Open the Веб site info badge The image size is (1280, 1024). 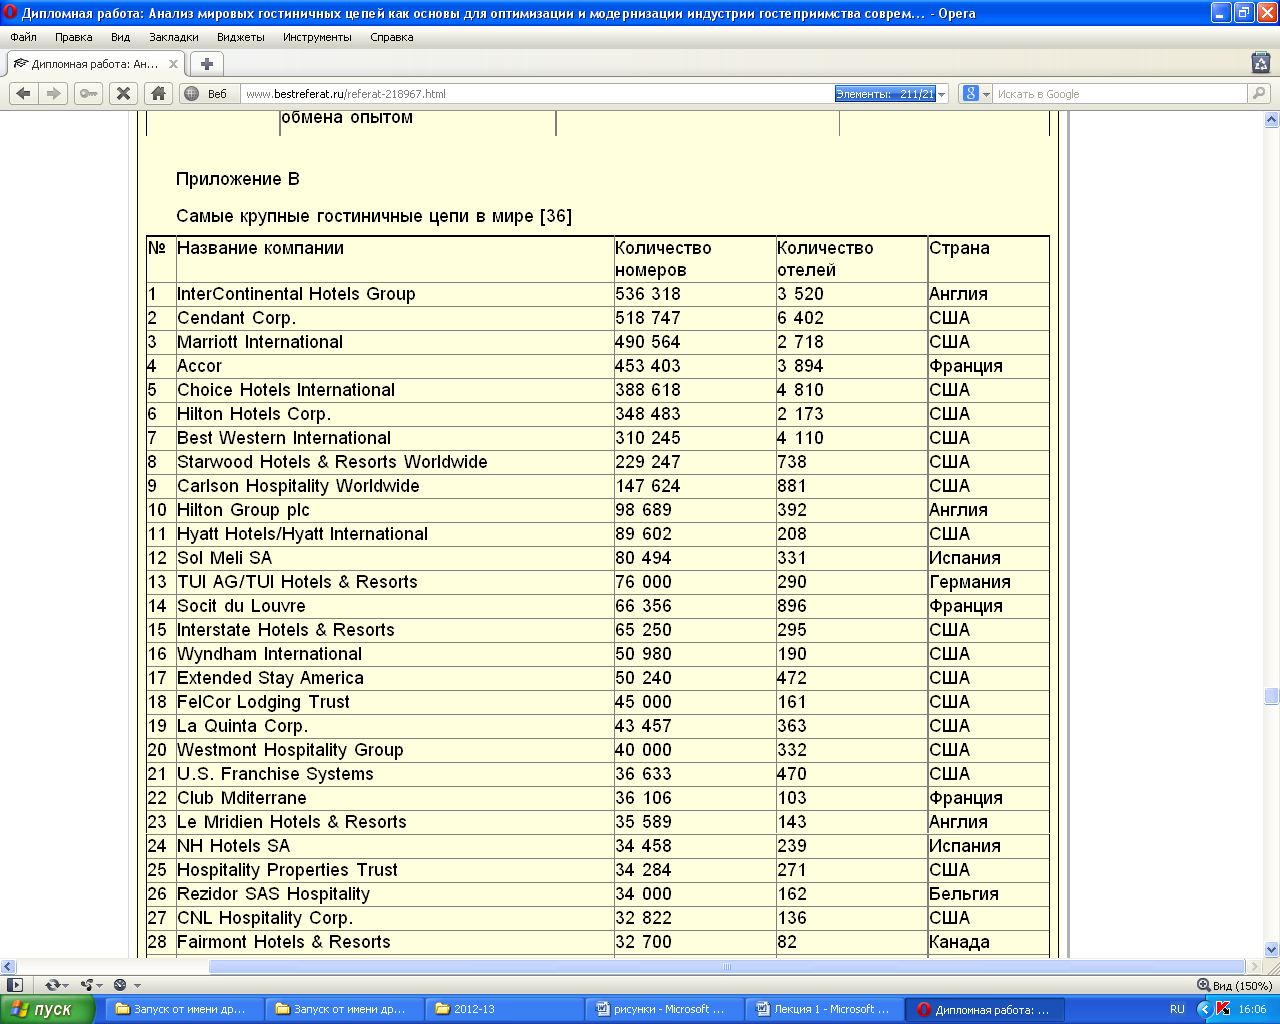point(206,94)
